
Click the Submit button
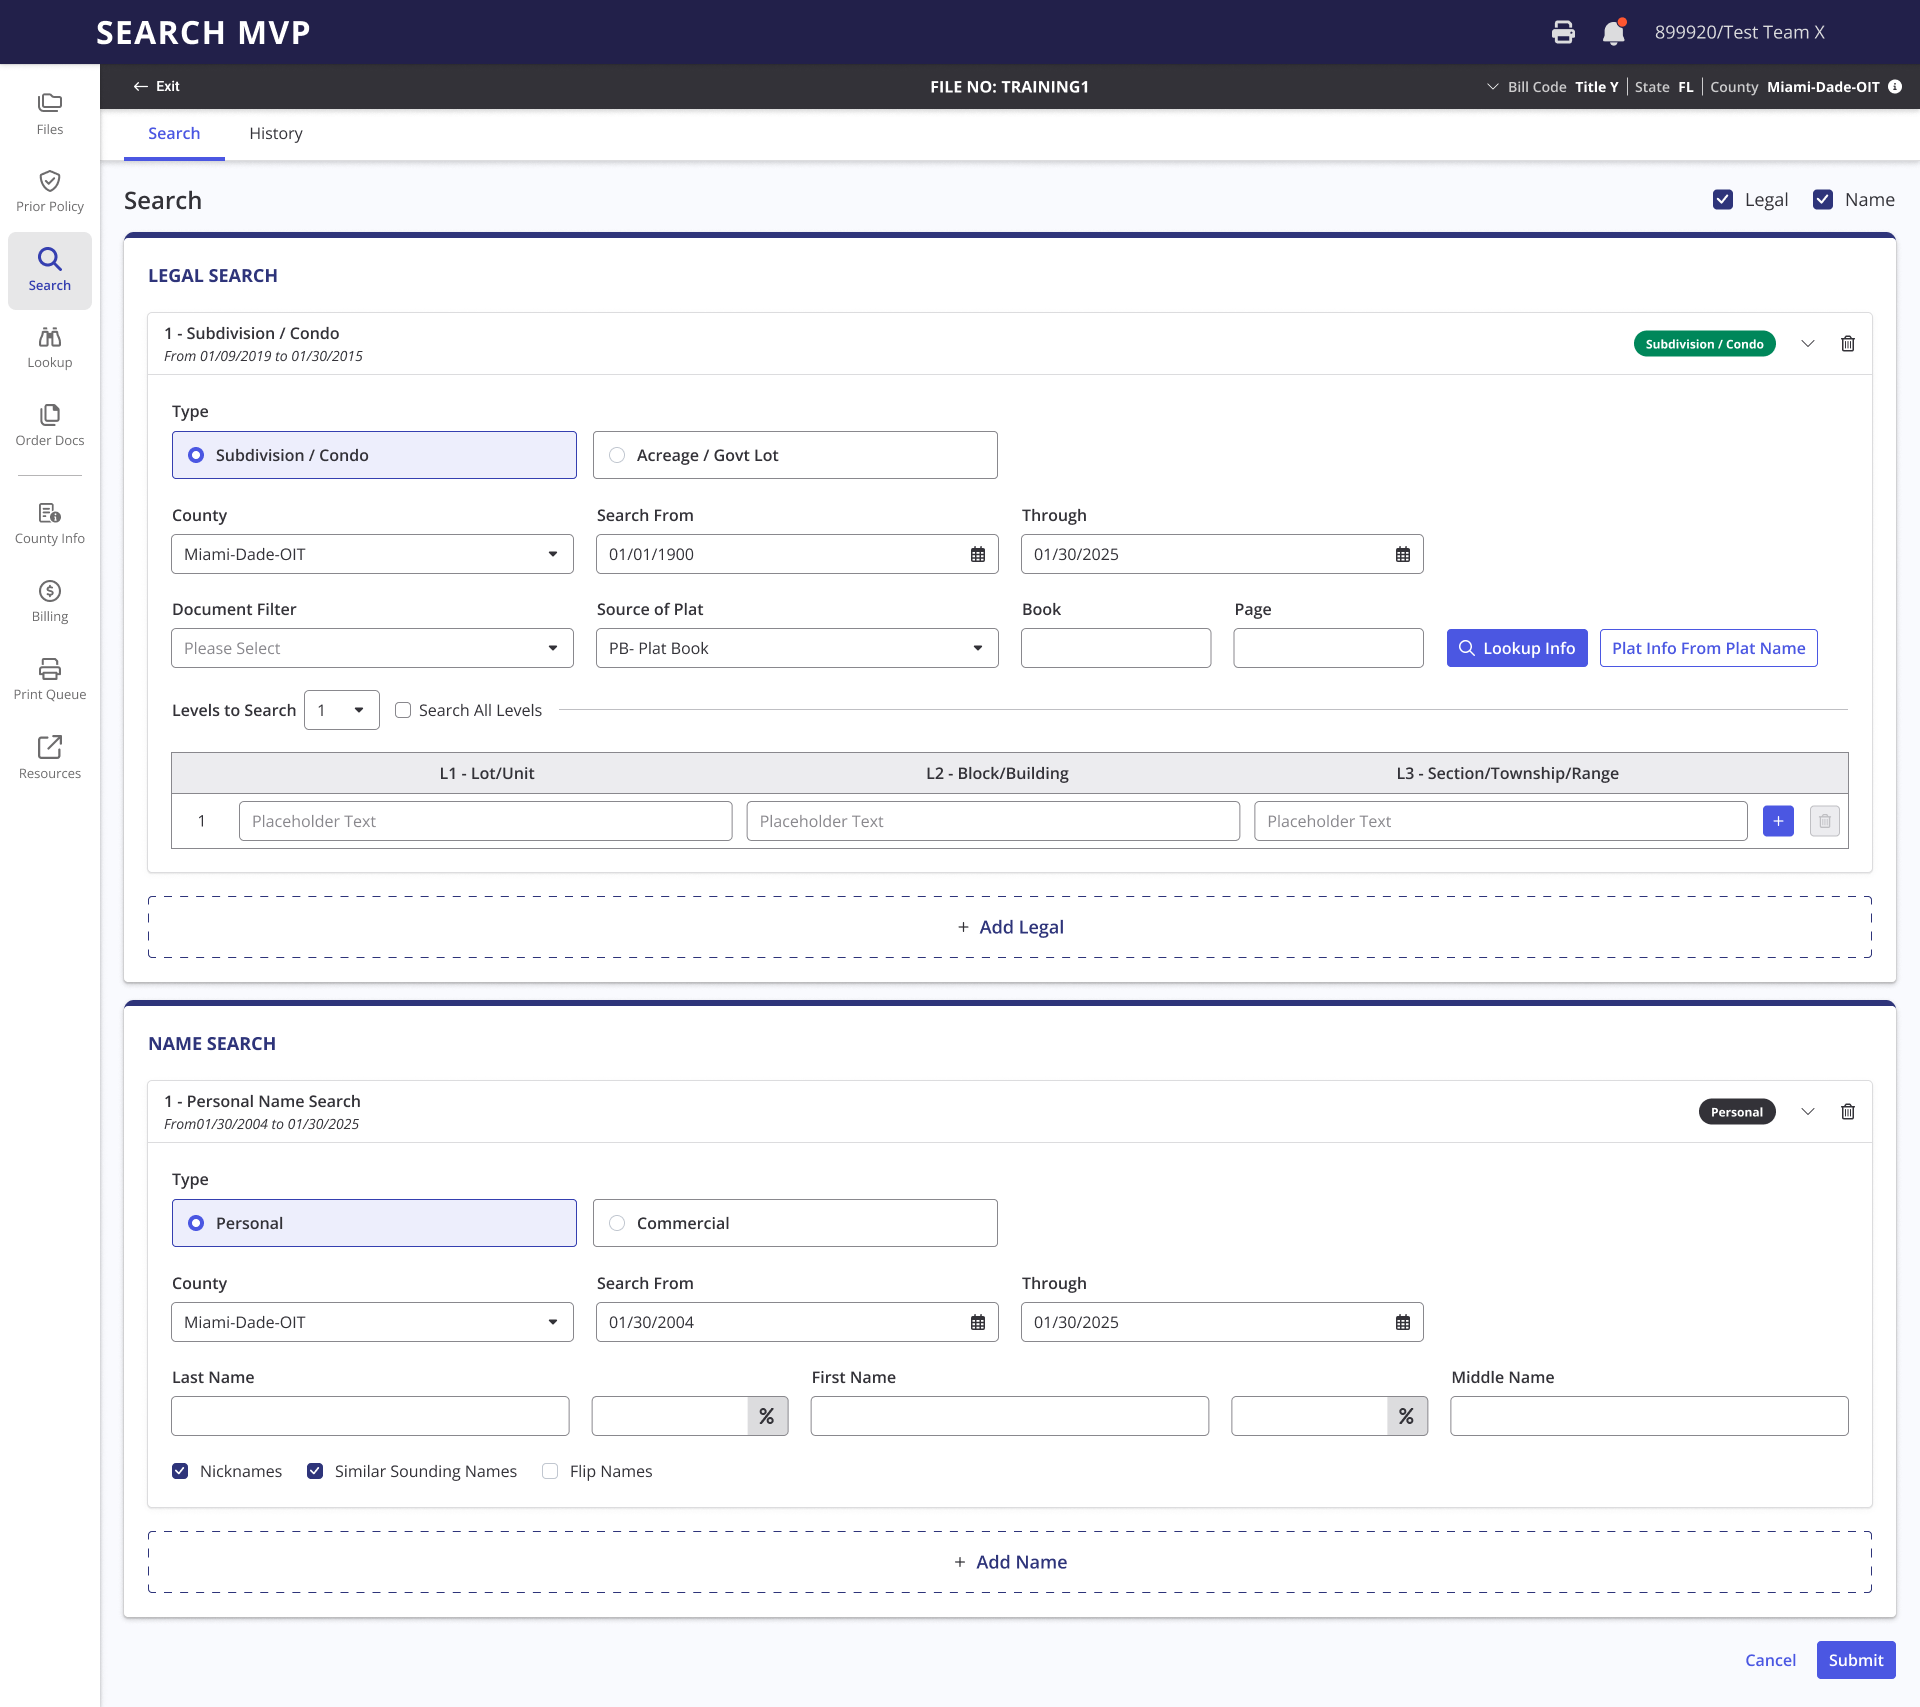[x=1856, y=1660]
